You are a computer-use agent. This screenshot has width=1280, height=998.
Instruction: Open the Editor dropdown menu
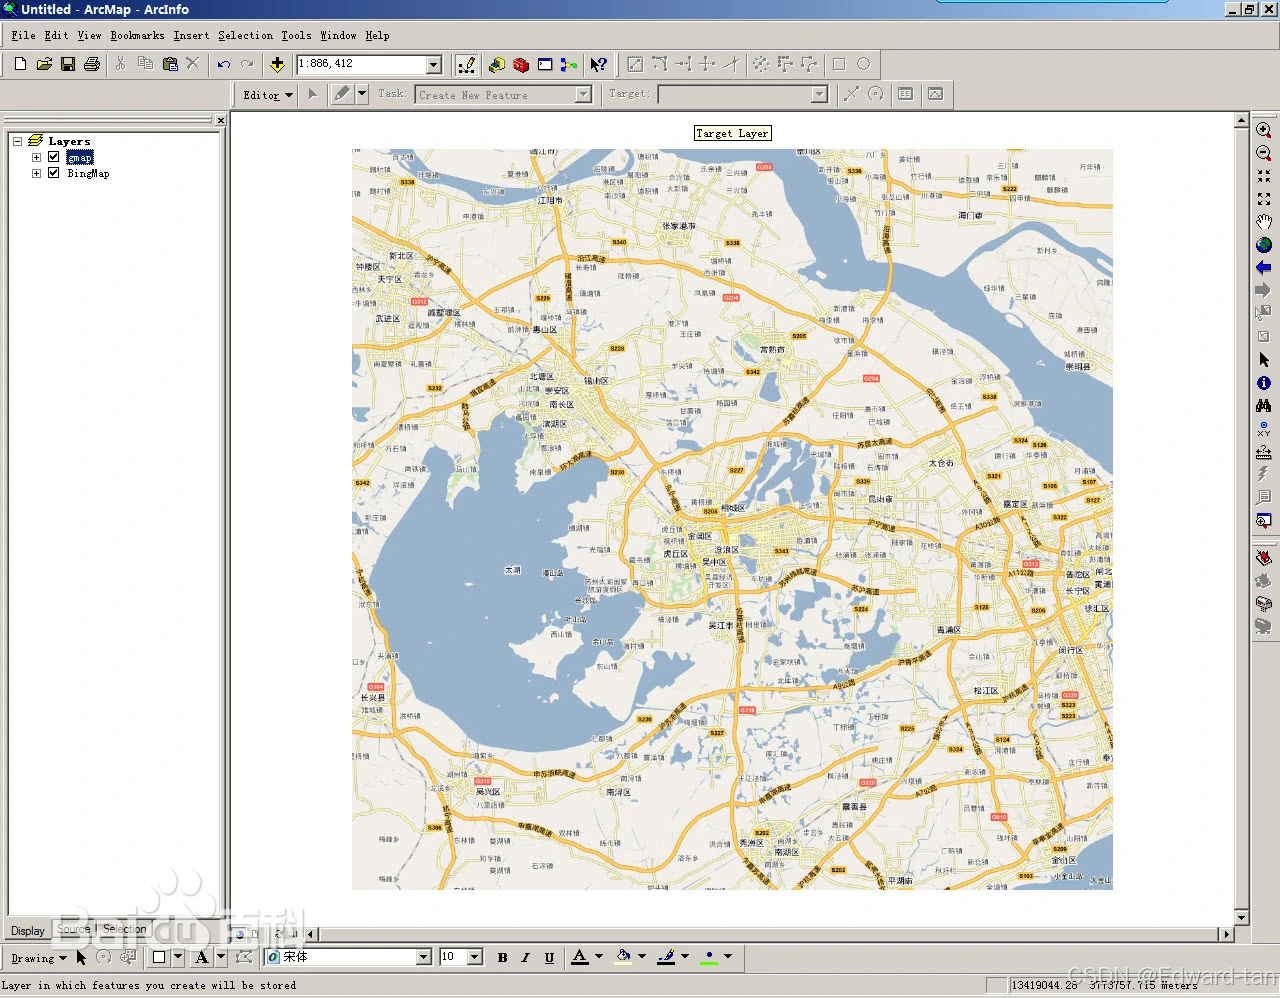[268, 95]
